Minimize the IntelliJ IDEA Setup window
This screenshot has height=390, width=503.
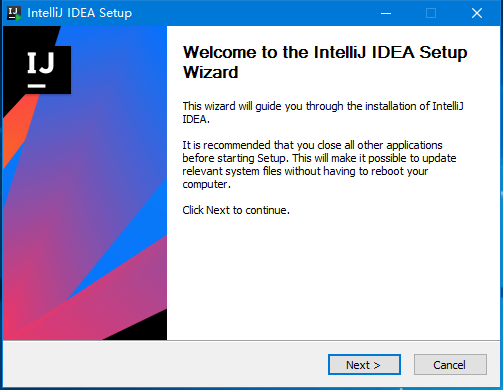[386, 13]
